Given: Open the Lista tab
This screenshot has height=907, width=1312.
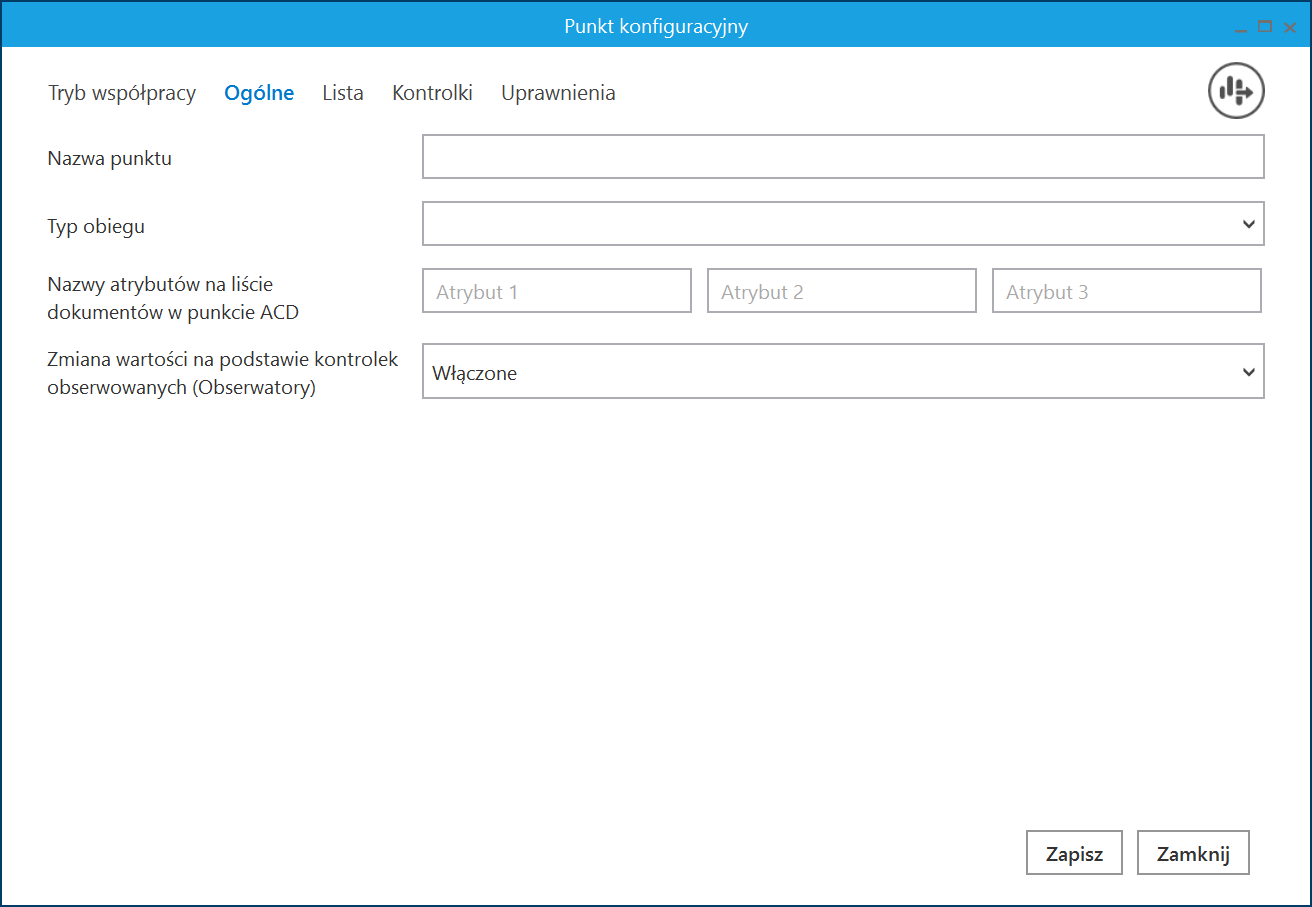Looking at the screenshot, I should pos(343,93).
